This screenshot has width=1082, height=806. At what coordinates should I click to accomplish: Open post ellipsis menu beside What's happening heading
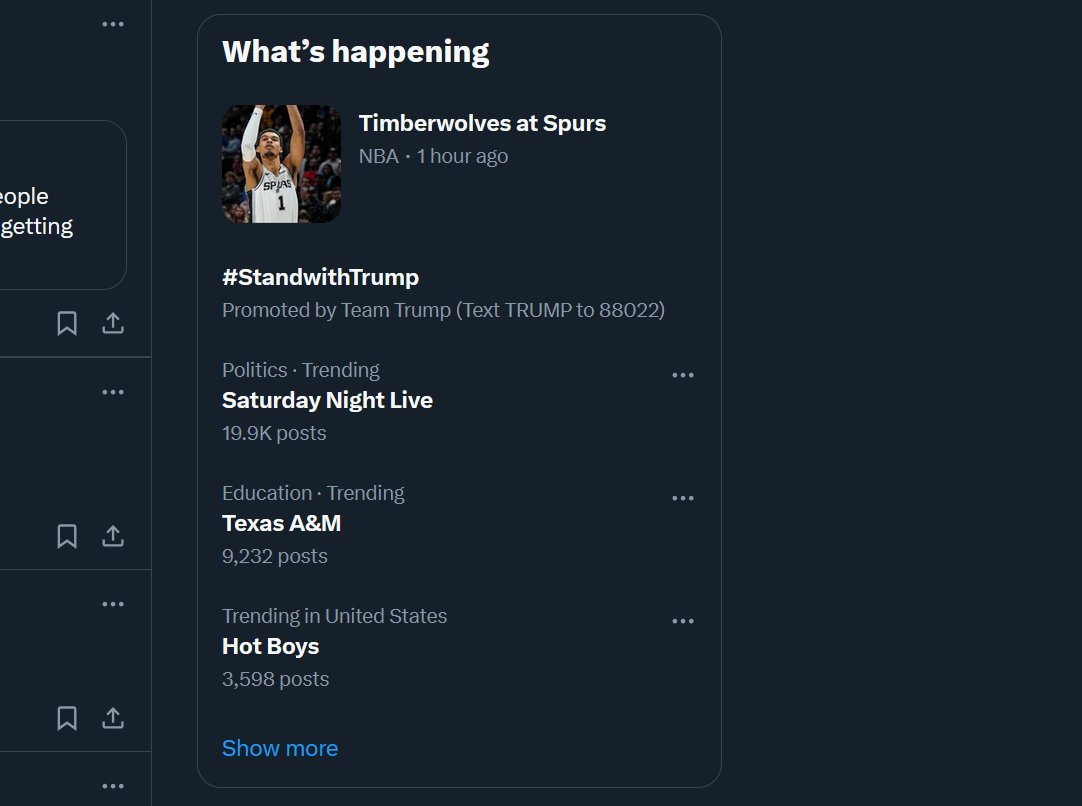pos(113,24)
